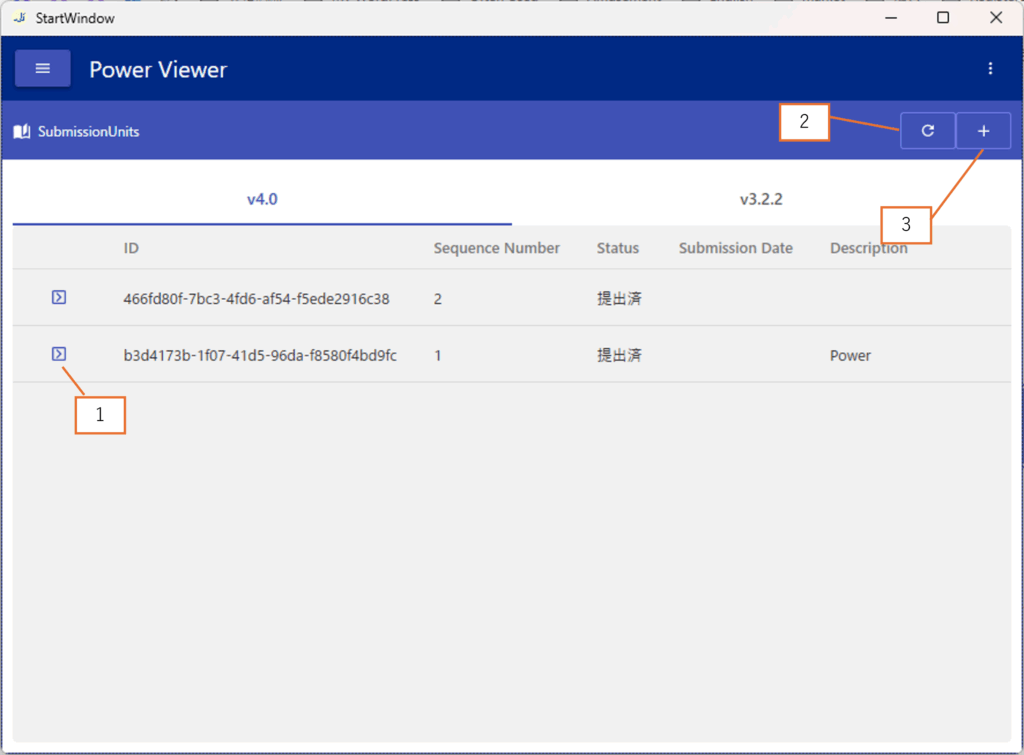This screenshot has height=755, width=1024.
Task: Click the SubmissionUnits book icon
Action: point(22,131)
